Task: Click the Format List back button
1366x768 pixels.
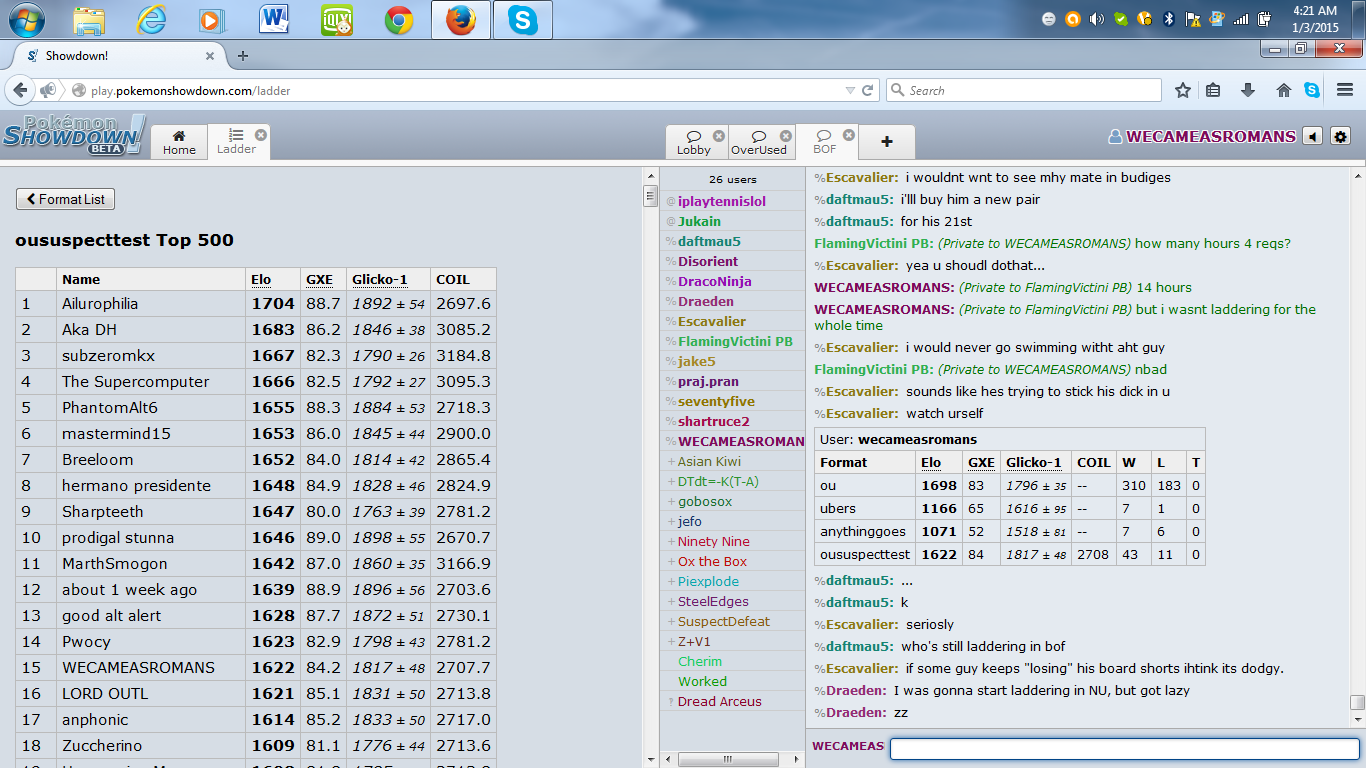Action: pyautogui.click(x=65, y=199)
